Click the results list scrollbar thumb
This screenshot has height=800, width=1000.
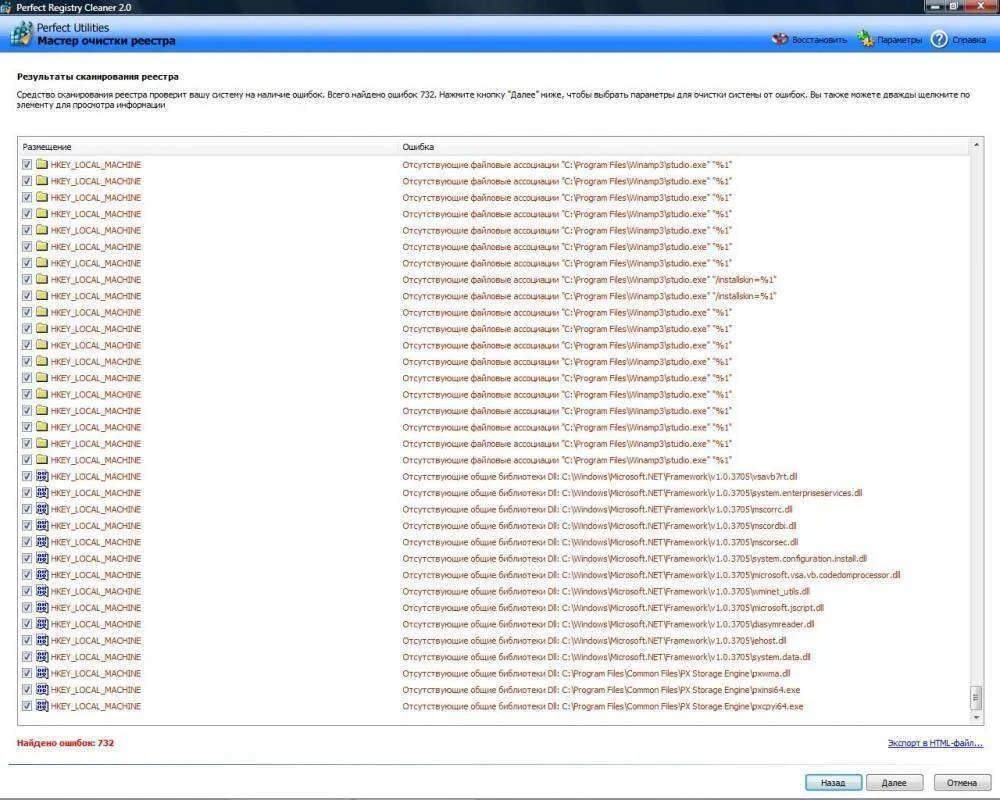pyautogui.click(x=976, y=697)
